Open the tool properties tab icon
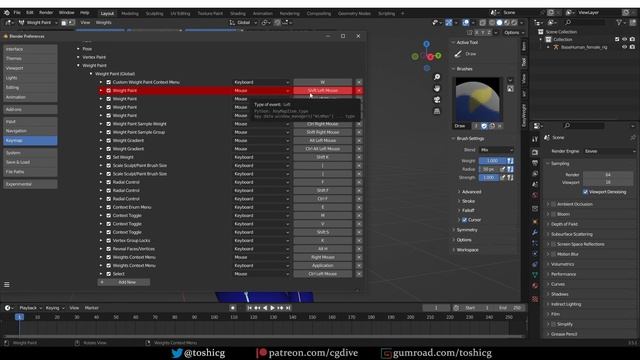Viewport: 640px width, 360px height. tap(535, 140)
